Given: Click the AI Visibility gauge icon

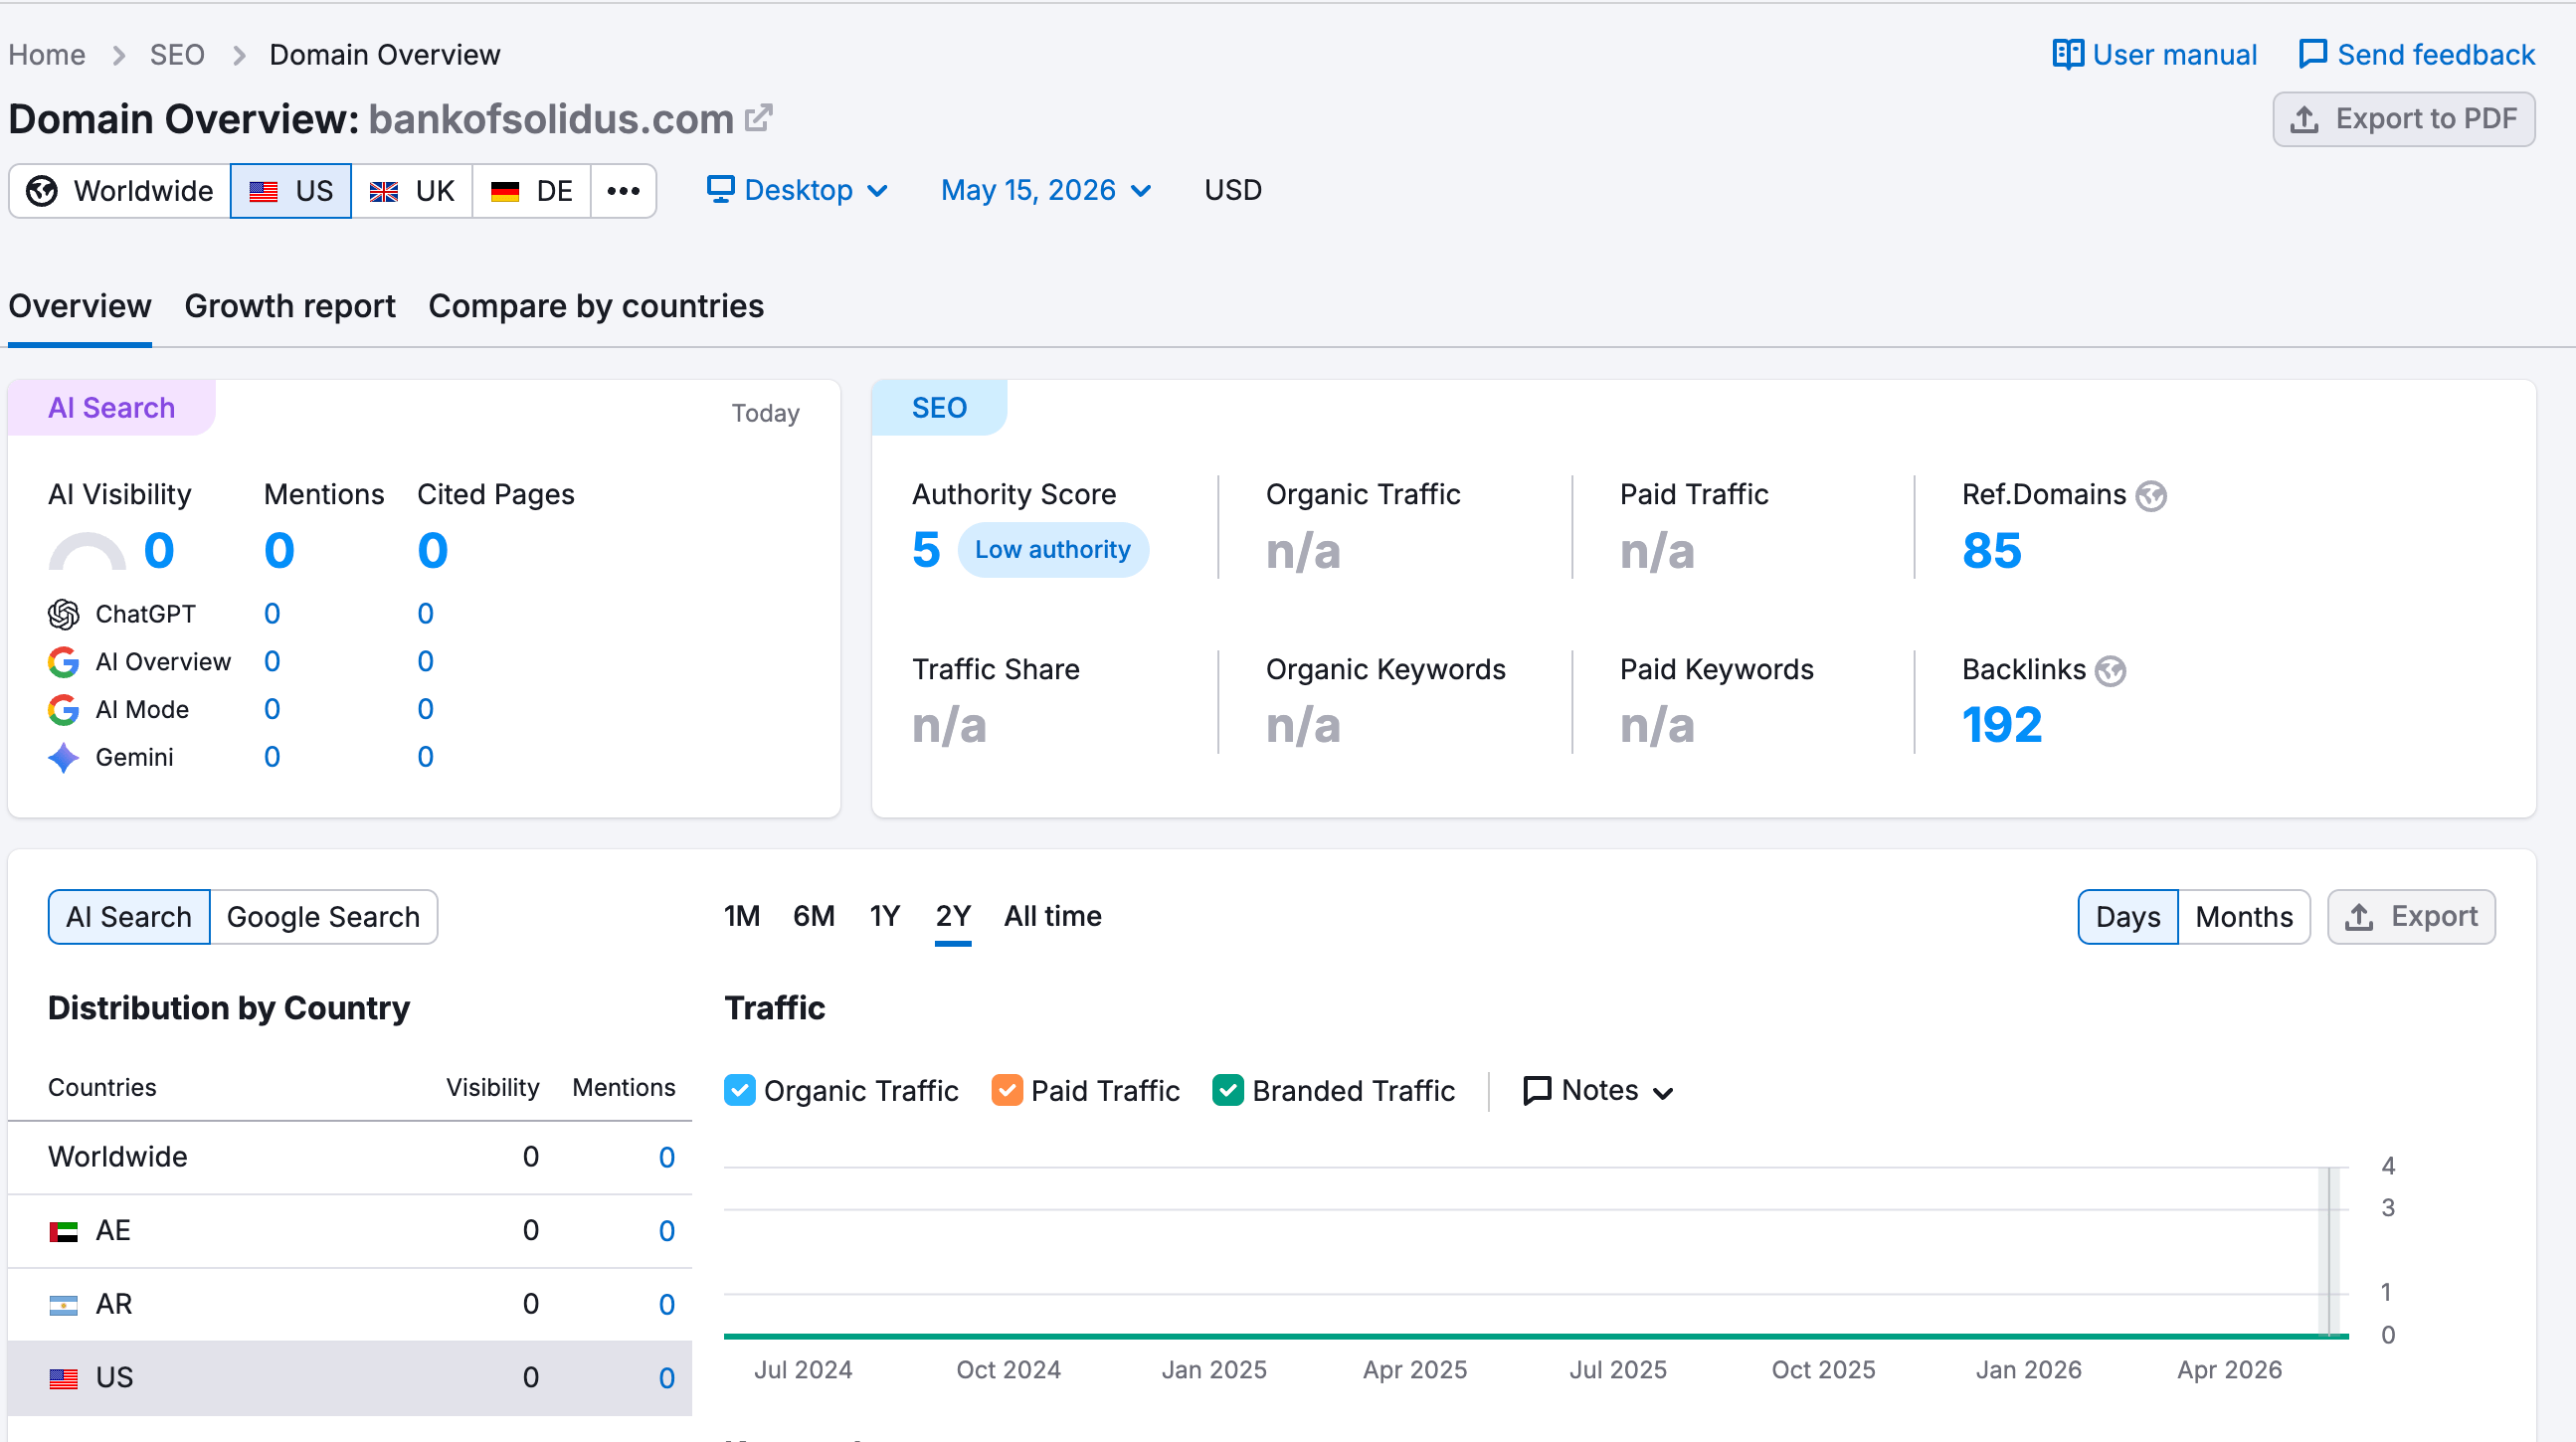Looking at the screenshot, I should pos(87,551).
